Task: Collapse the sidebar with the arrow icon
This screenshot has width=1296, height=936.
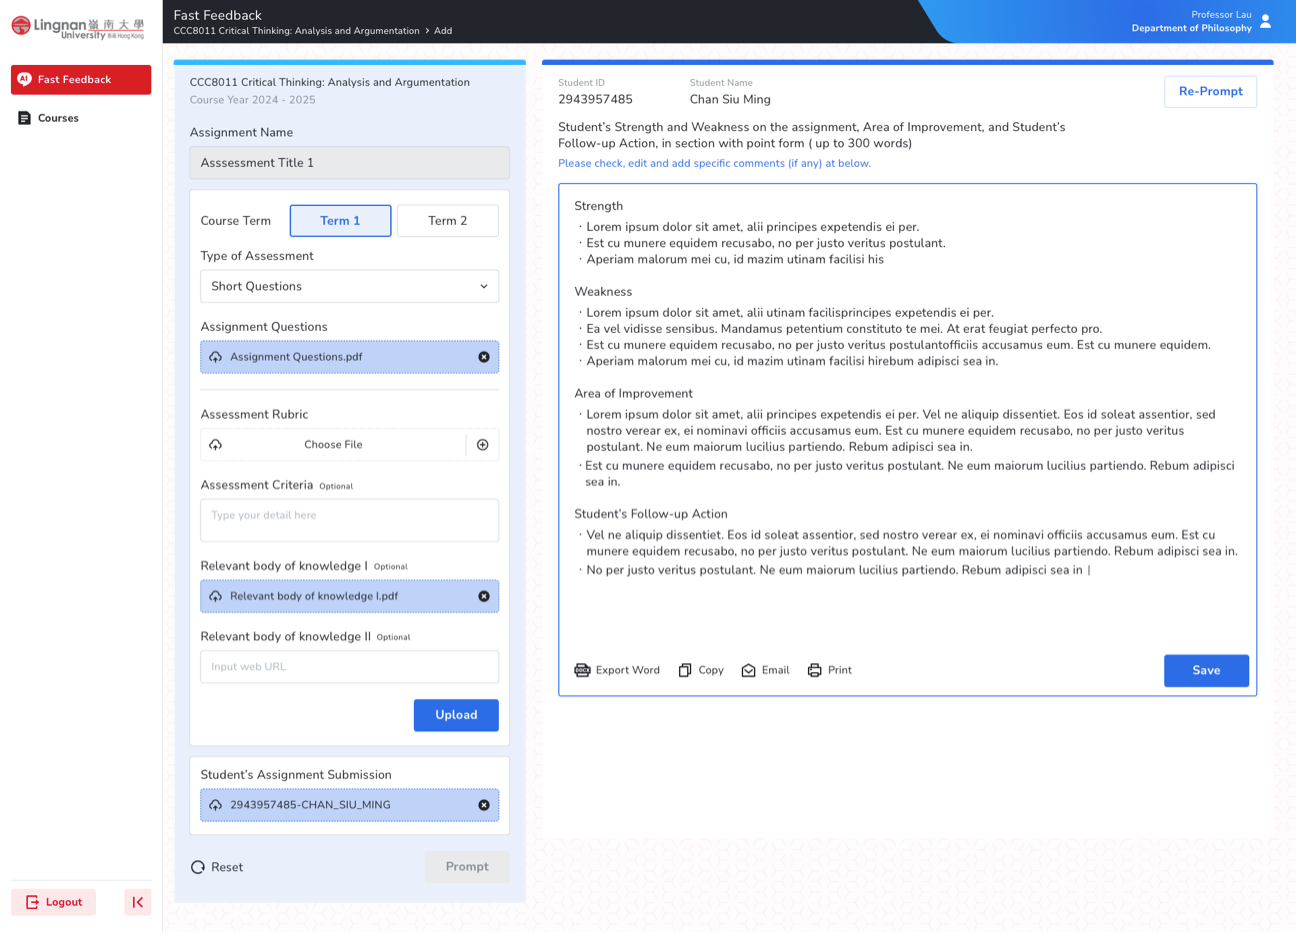Action: click(x=138, y=902)
